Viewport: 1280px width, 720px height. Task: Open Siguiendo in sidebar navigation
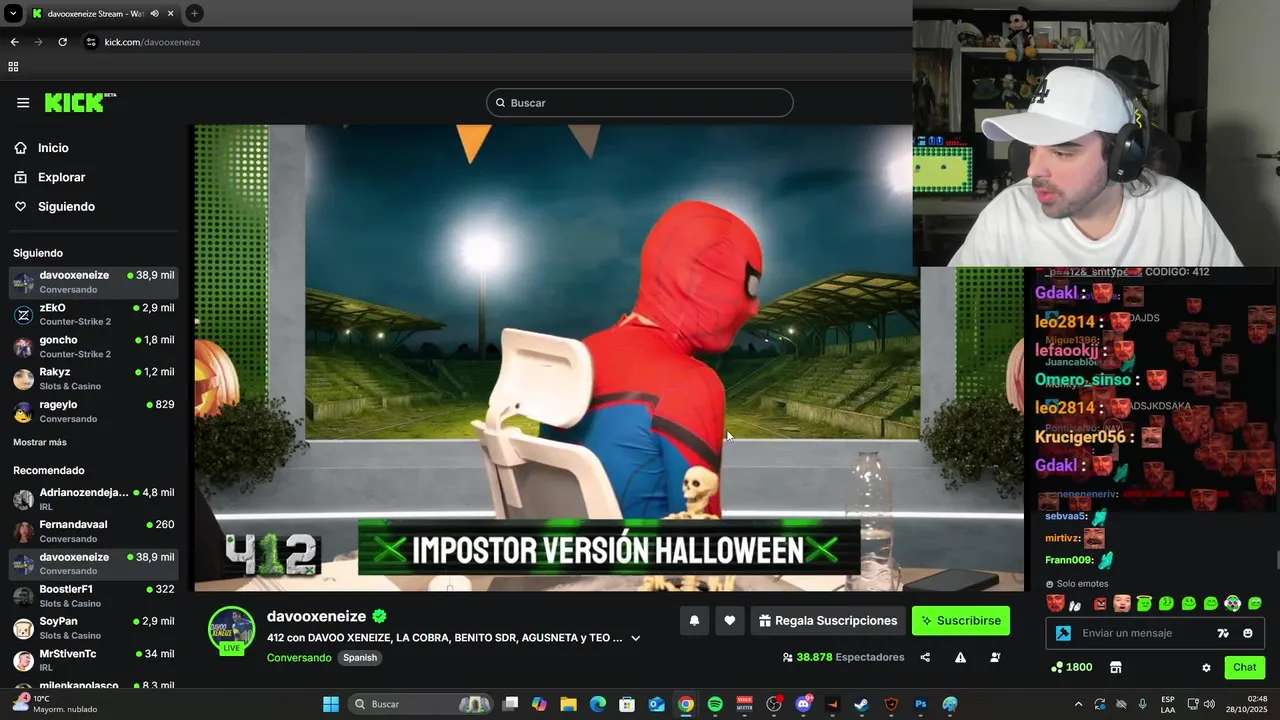click(x=66, y=206)
